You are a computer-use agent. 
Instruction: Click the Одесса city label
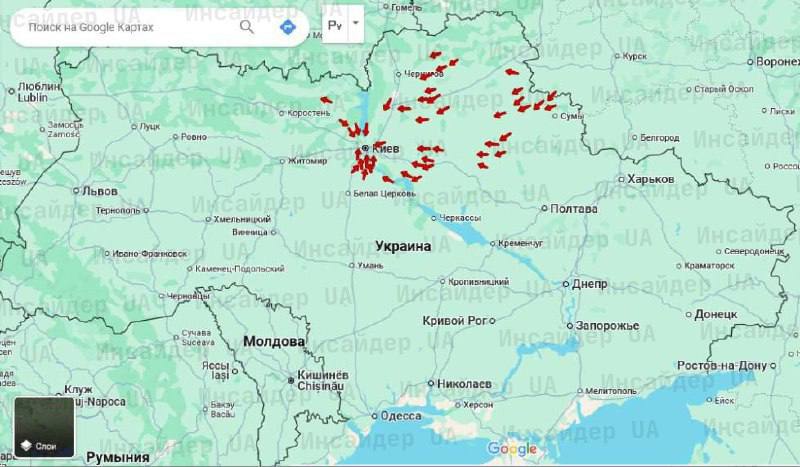[400, 416]
